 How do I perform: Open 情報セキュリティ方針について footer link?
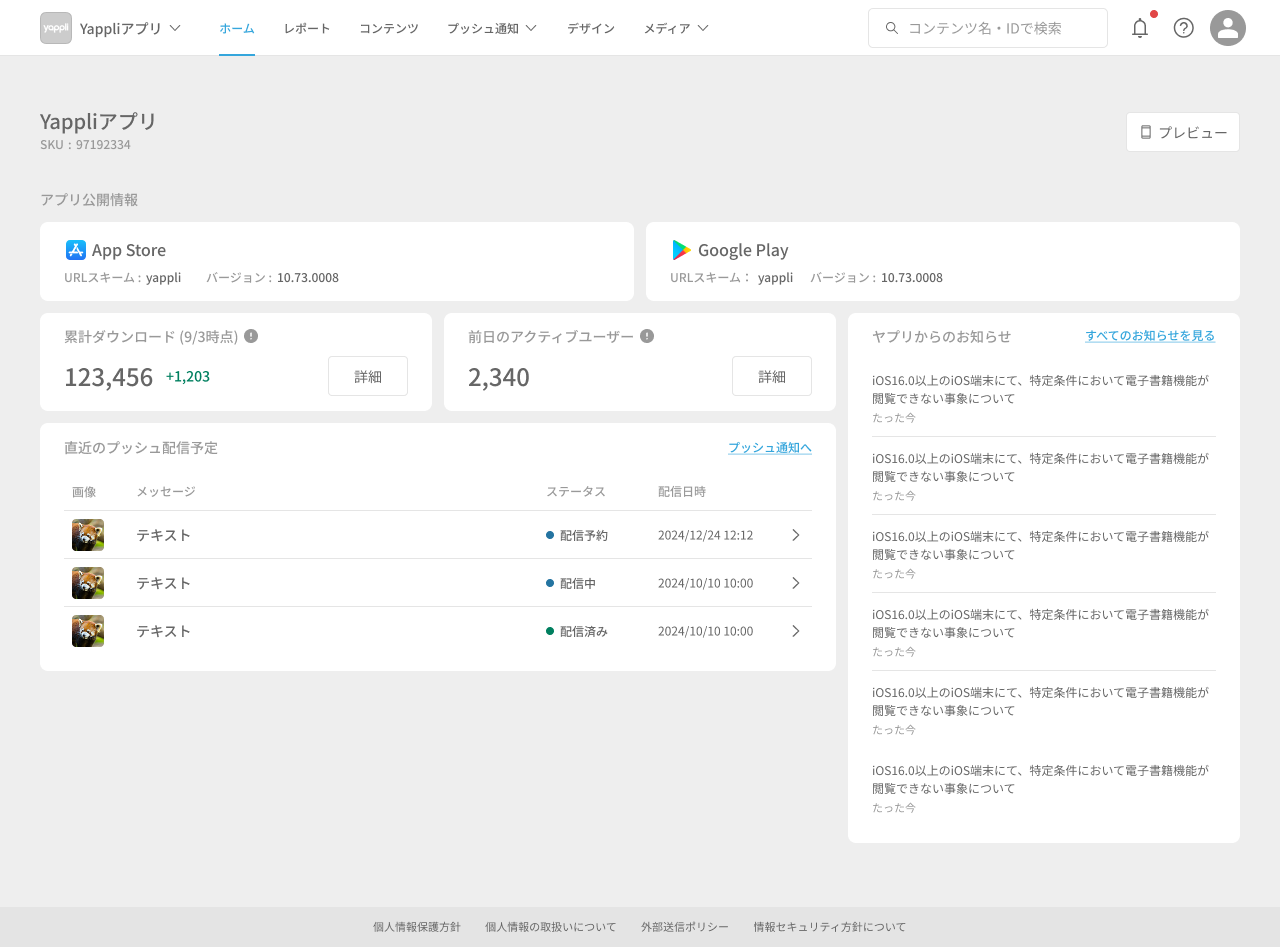830,927
